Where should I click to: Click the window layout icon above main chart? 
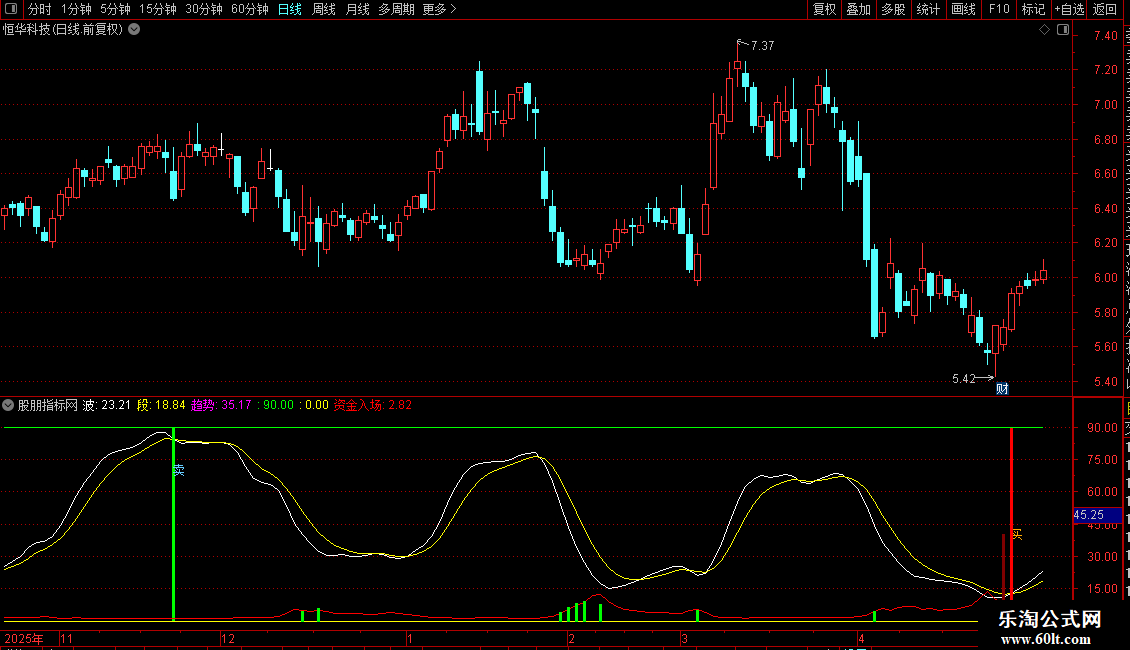pos(1062,30)
